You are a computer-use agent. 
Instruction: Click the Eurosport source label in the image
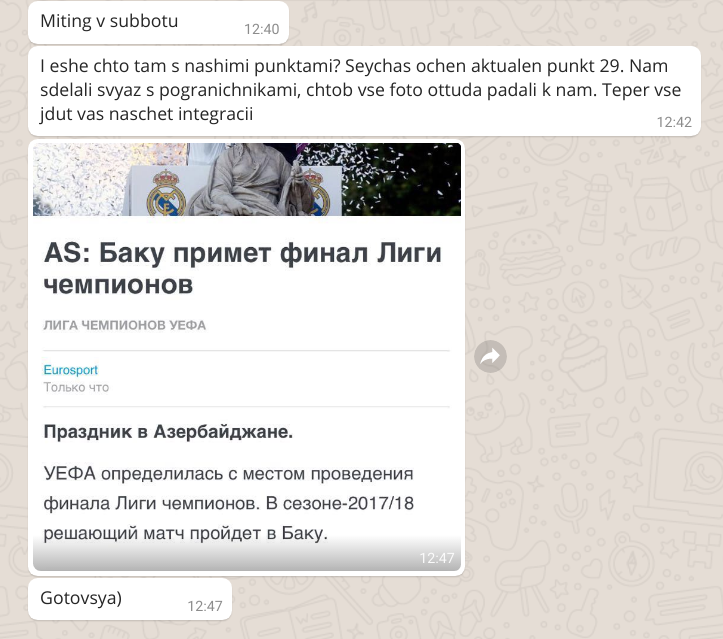tap(71, 370)
